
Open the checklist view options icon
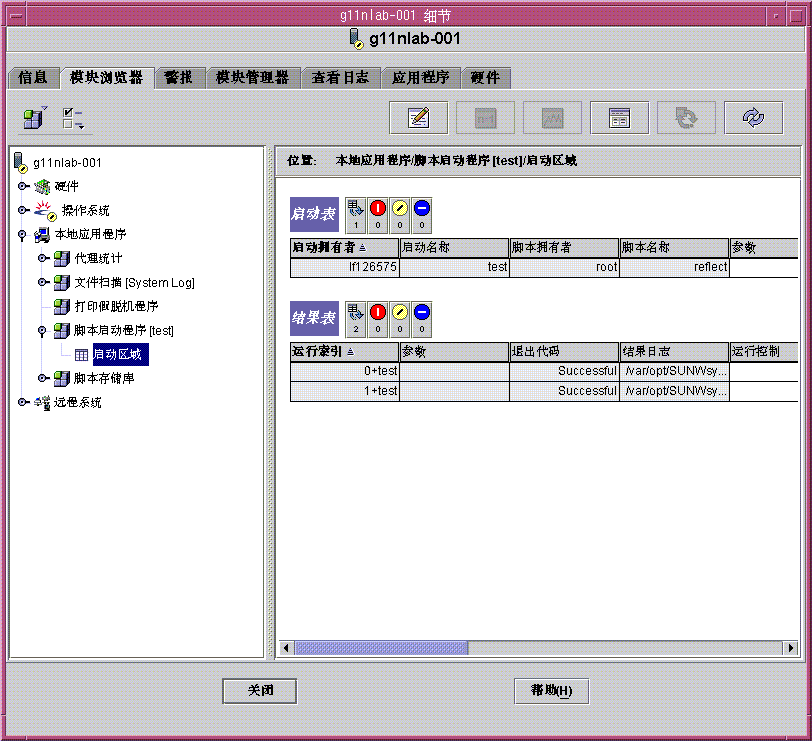coord(73,119)
